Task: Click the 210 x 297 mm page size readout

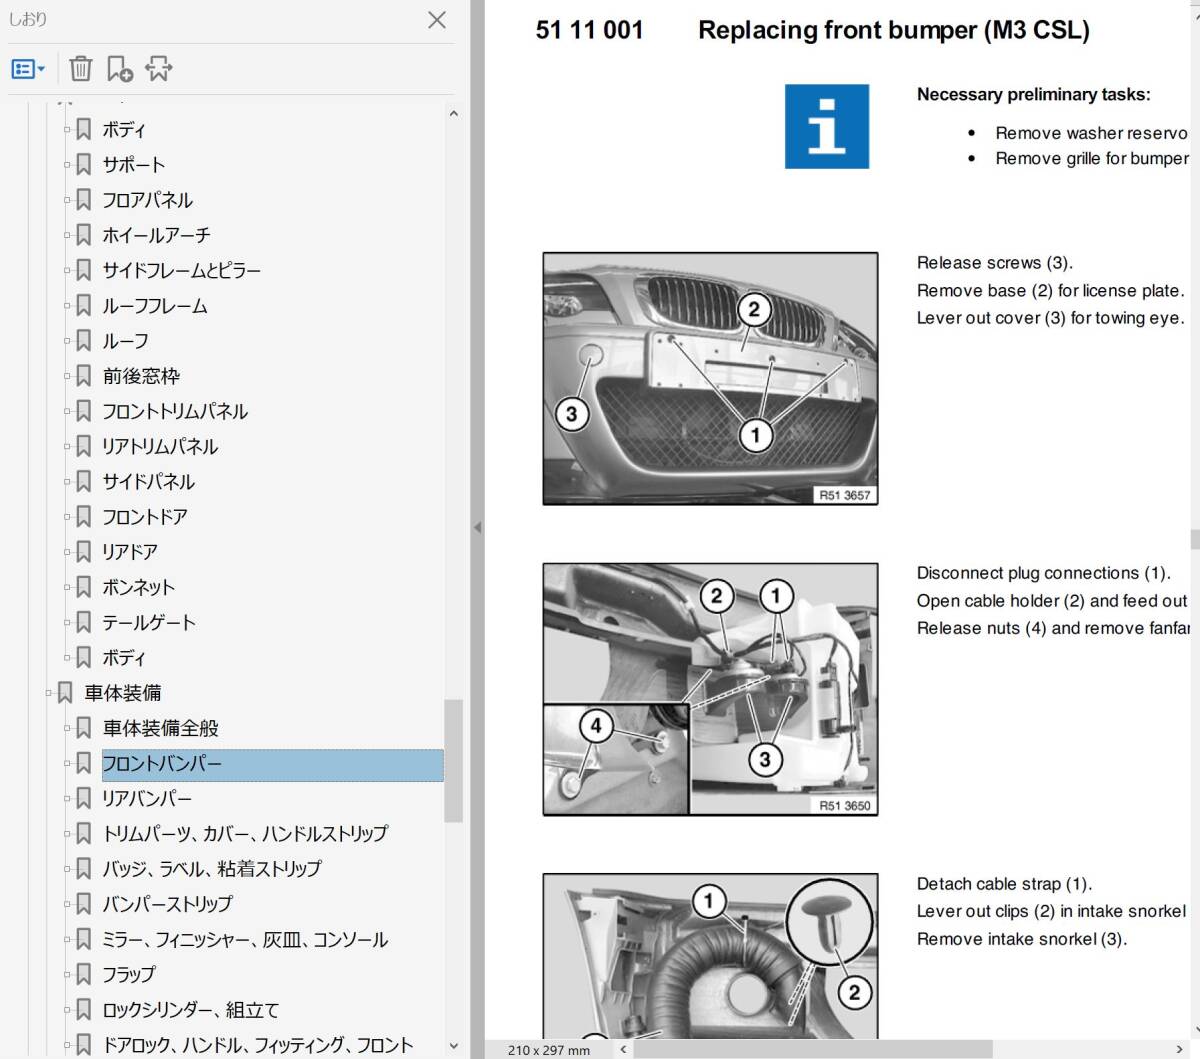Action: (x=549, y=1050)
